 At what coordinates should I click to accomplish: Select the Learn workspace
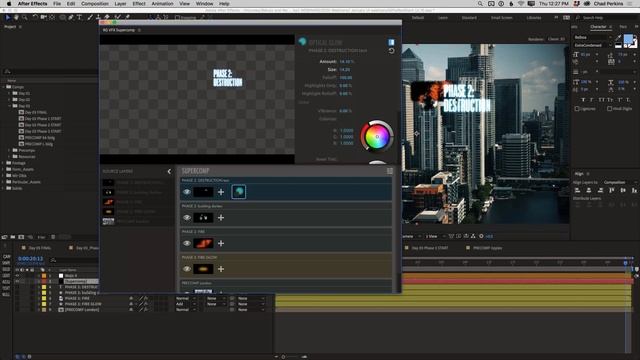[442, 18]
